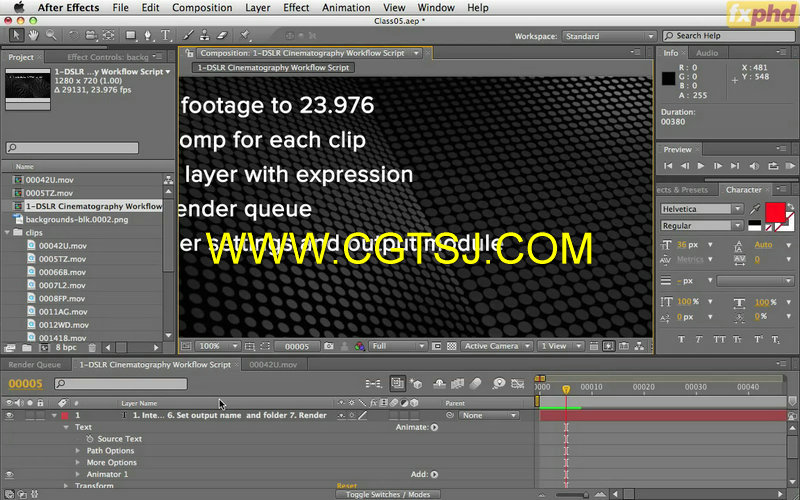The width and height of the screenshot is (800, 500).
Task: Open the Composition menu
Action: pyautogui.click(x=202, y=8)
